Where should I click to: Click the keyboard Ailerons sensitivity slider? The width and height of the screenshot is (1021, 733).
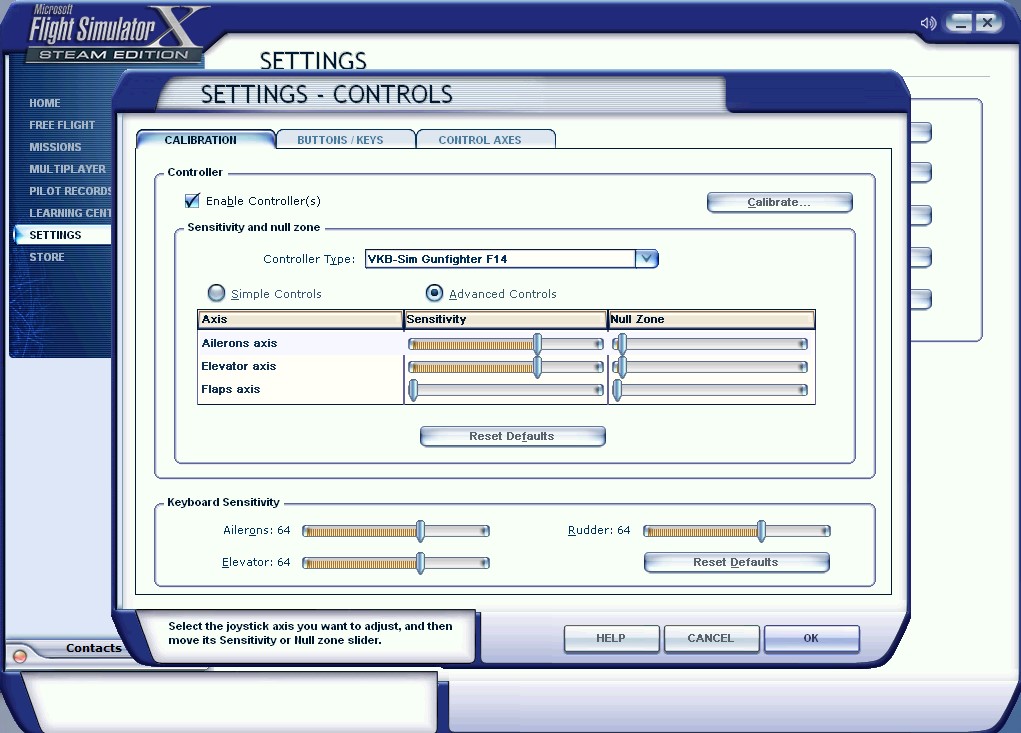click(396, 531)
